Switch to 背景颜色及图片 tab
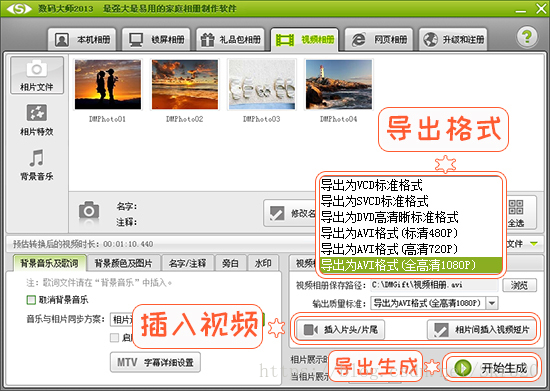Image resolution: width=550 pixels, height=391 pixels. tap(123, 263)
